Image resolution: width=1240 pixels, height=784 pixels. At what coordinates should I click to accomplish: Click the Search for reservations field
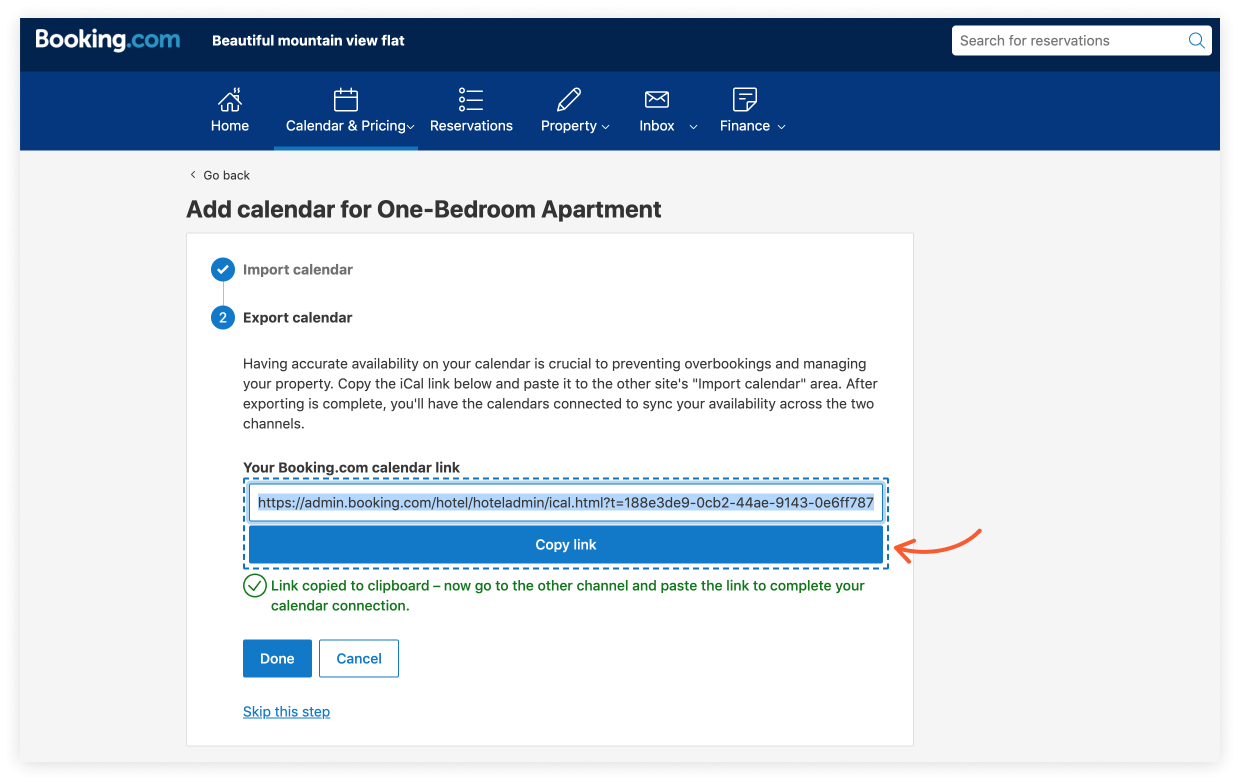click(1081, 41)
